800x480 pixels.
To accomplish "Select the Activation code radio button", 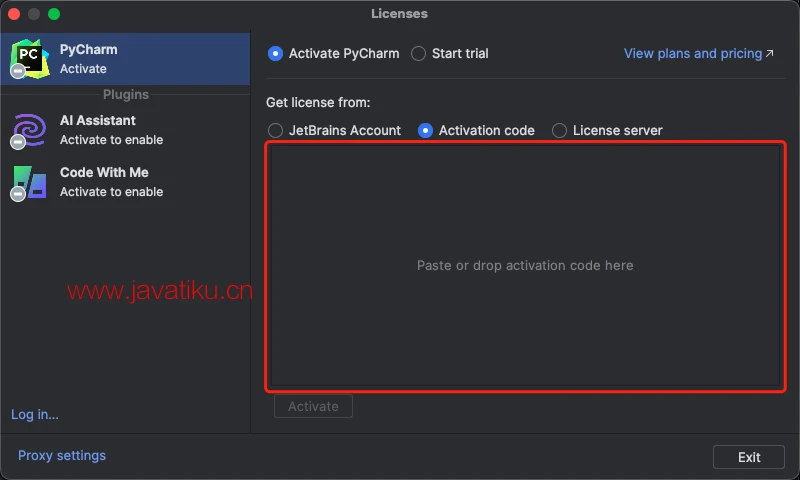I will (x=426, y=131).
